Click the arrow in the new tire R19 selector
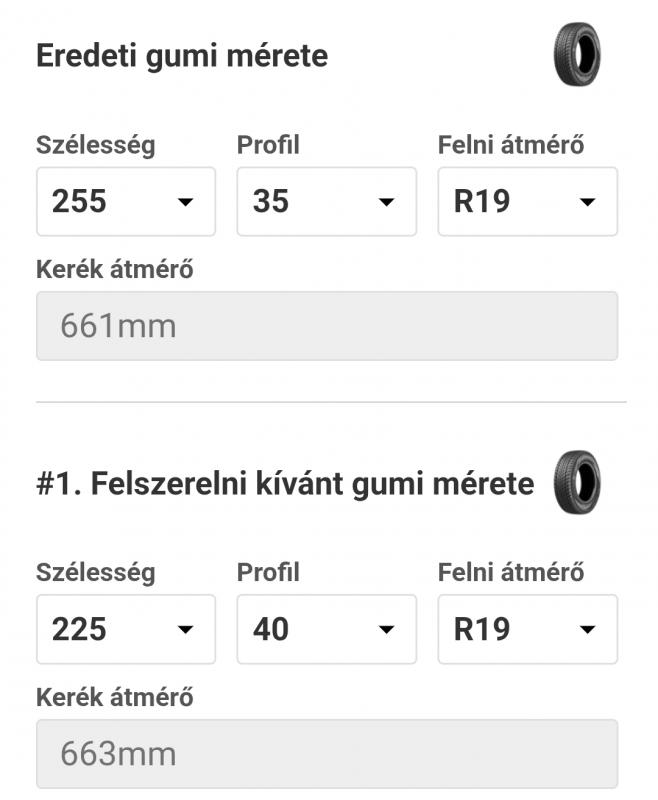 [x=588, y=630]
